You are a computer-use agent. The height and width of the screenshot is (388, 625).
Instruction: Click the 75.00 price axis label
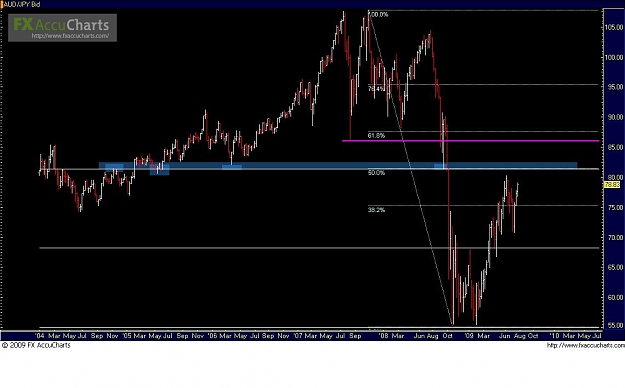click(x=614, y=207)
